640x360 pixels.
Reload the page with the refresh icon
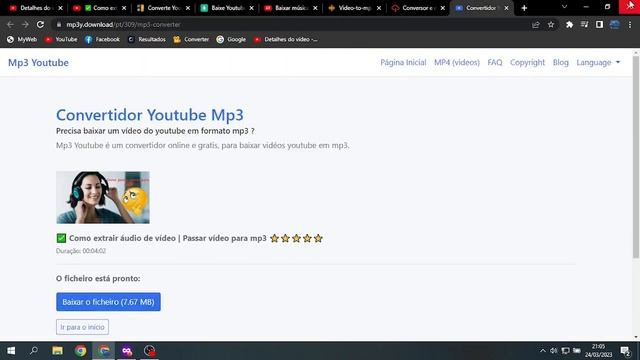coord(40,24)
